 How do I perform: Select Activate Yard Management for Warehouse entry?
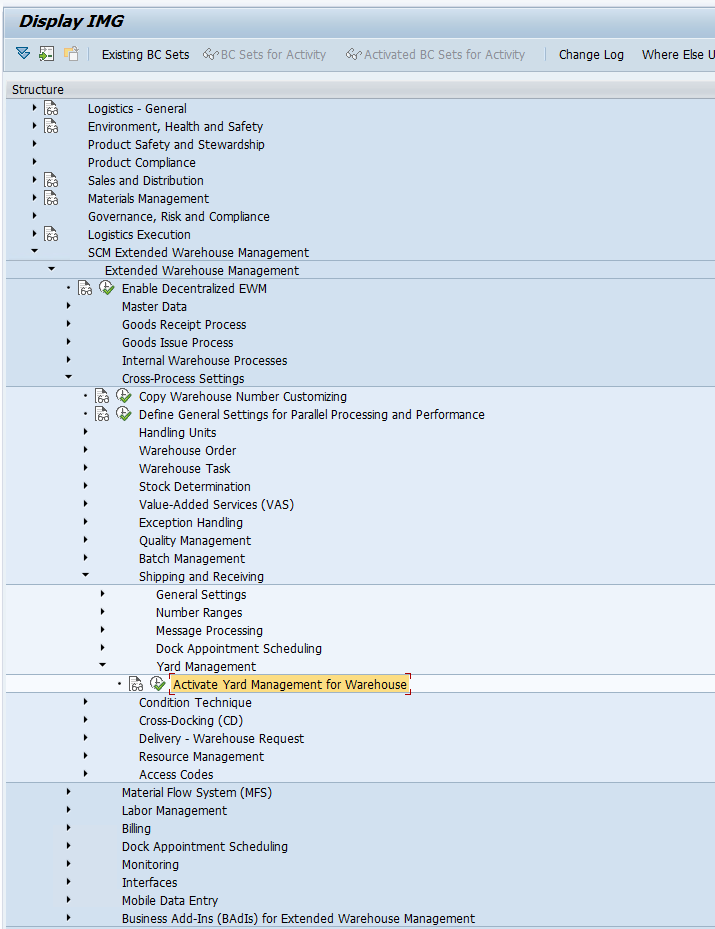coord(290,684)
